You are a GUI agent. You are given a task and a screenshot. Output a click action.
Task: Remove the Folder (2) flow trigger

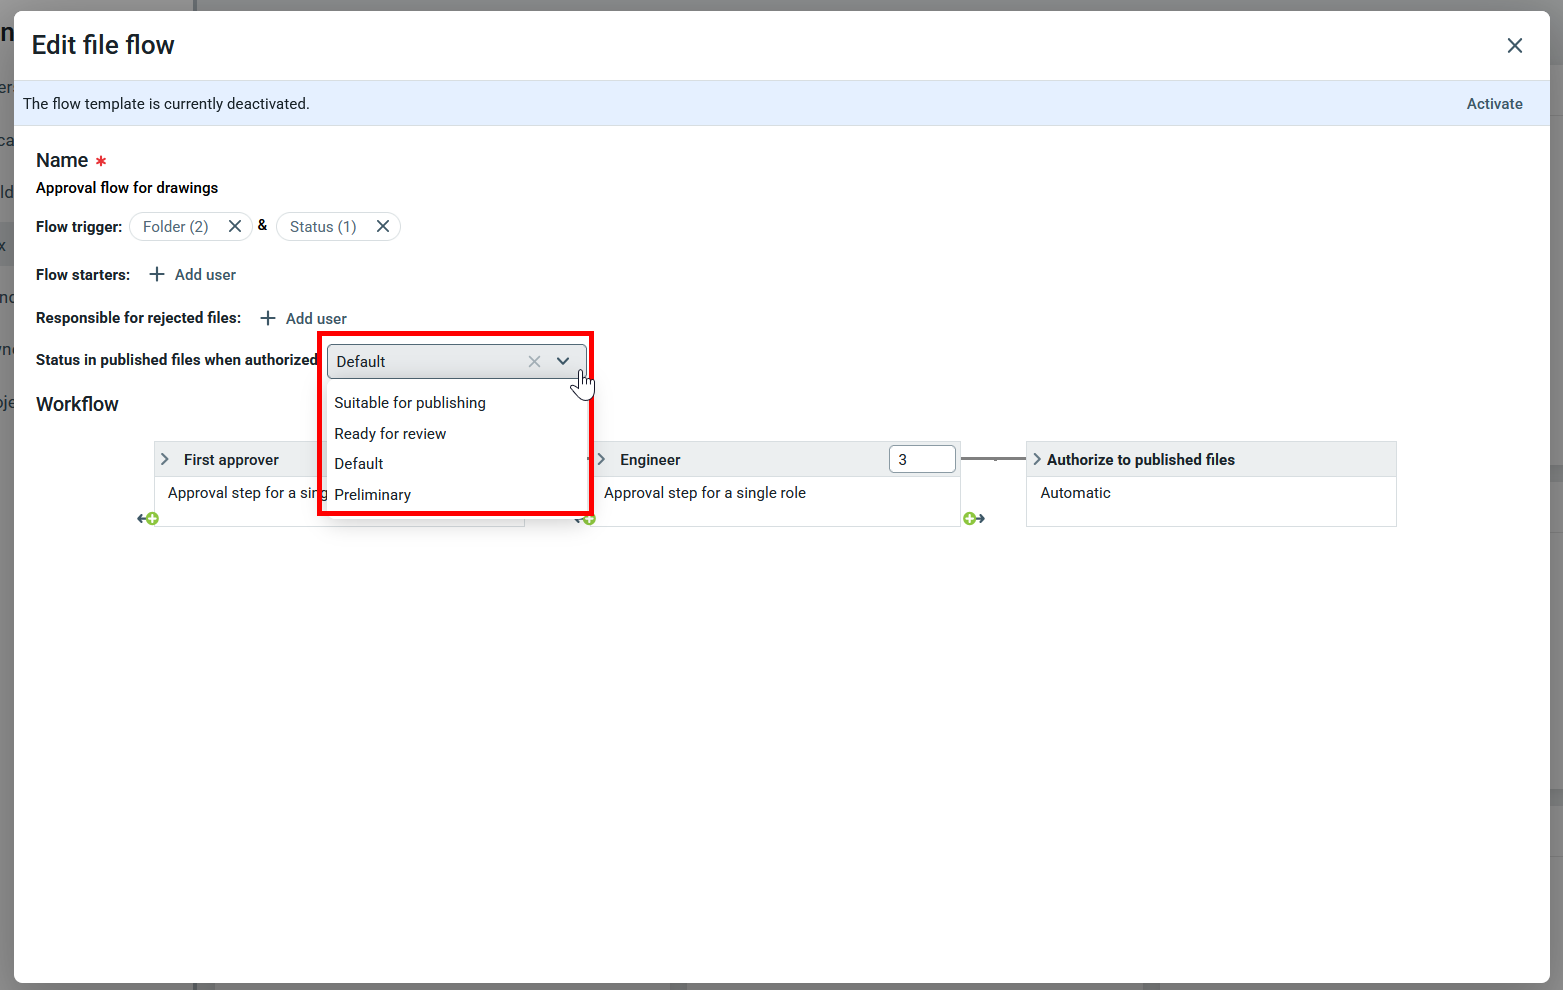(235, 226)
